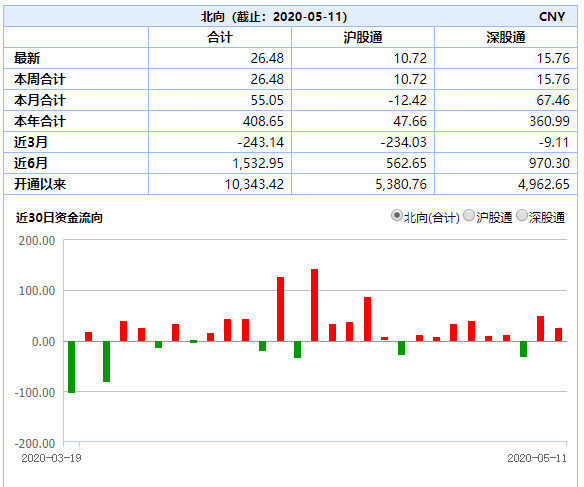Click the 近30日资金流向 chart title
The height and width of the screenshot is (487, 584).
(x=59, y=217)
